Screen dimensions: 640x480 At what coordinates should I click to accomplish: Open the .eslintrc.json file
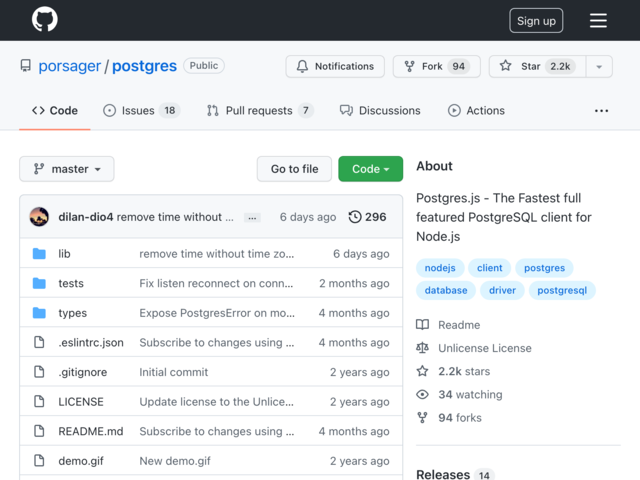(91, 342)
